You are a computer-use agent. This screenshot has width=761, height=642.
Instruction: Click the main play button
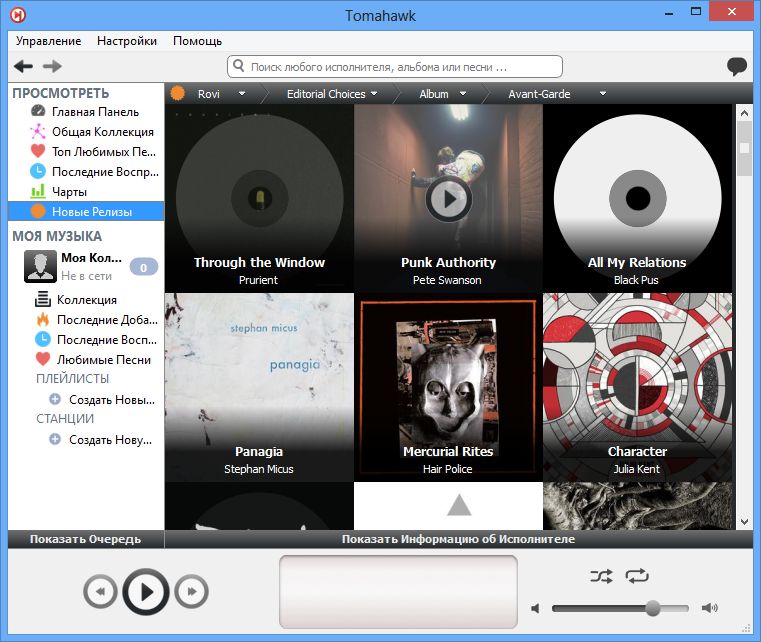[x=146, y=592]
